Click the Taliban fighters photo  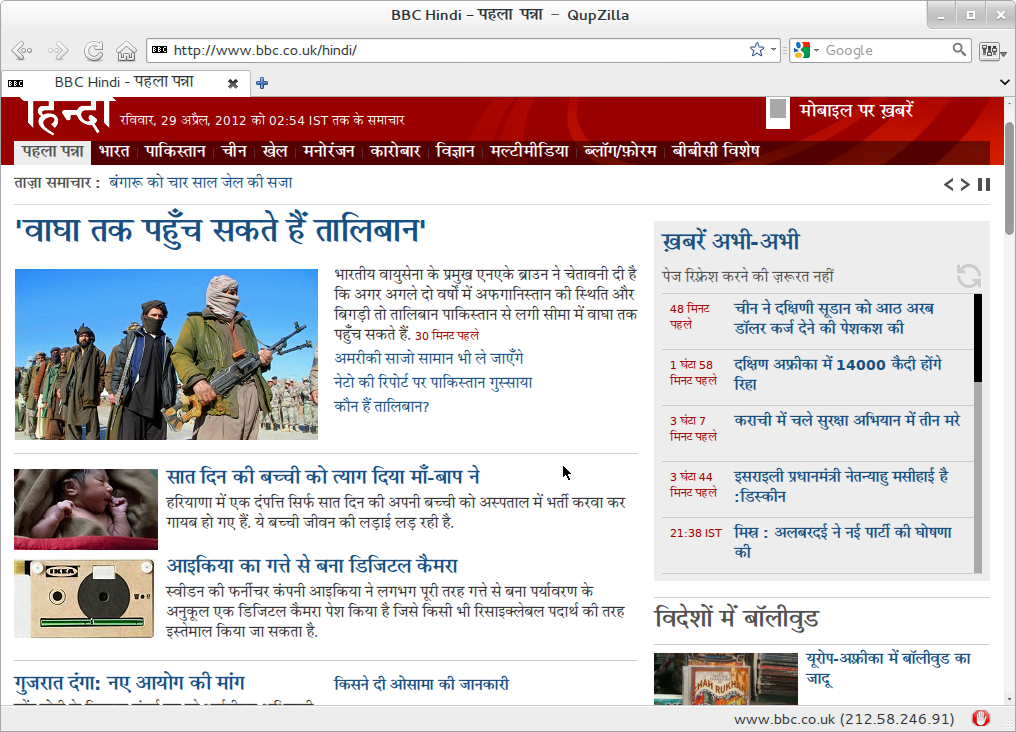click(x=167, y=354)
